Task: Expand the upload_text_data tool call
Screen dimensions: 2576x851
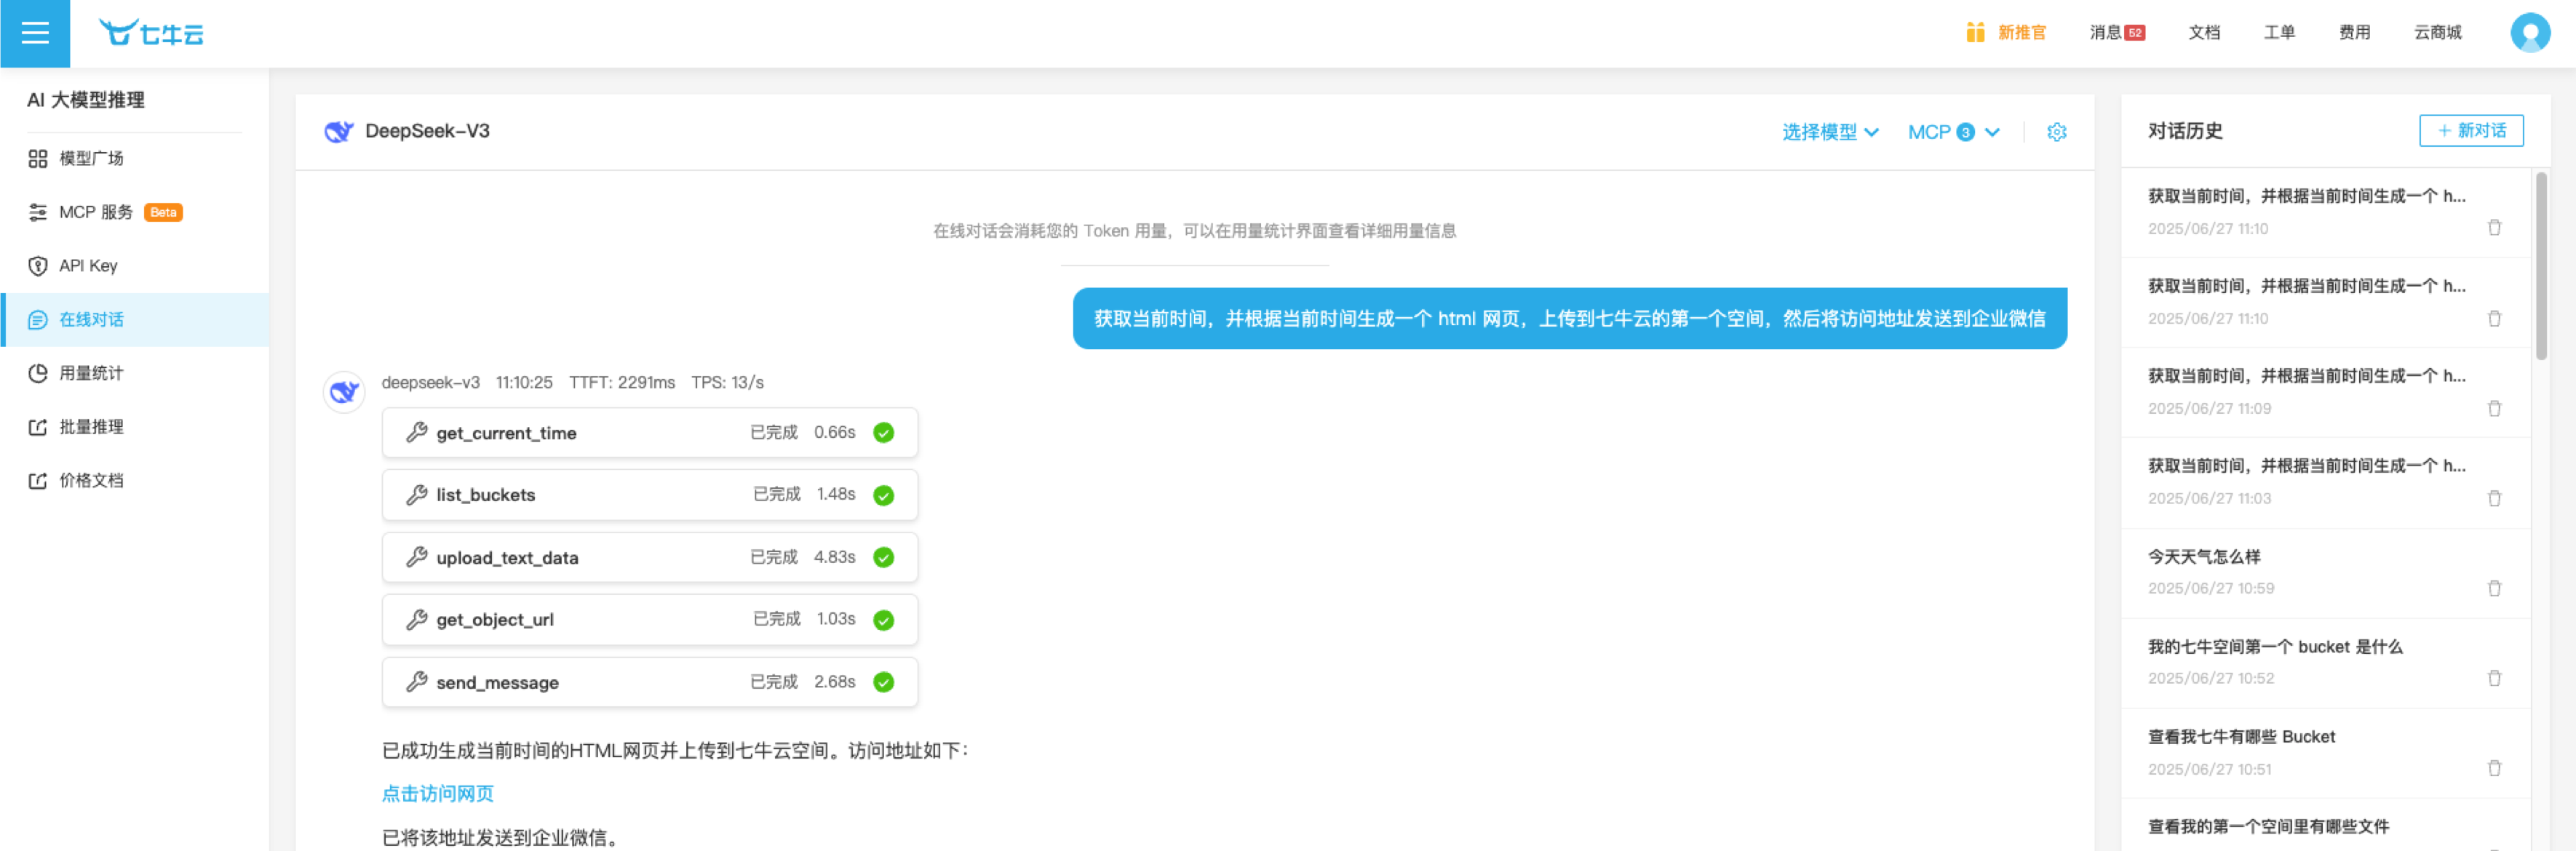Action: 650,558
